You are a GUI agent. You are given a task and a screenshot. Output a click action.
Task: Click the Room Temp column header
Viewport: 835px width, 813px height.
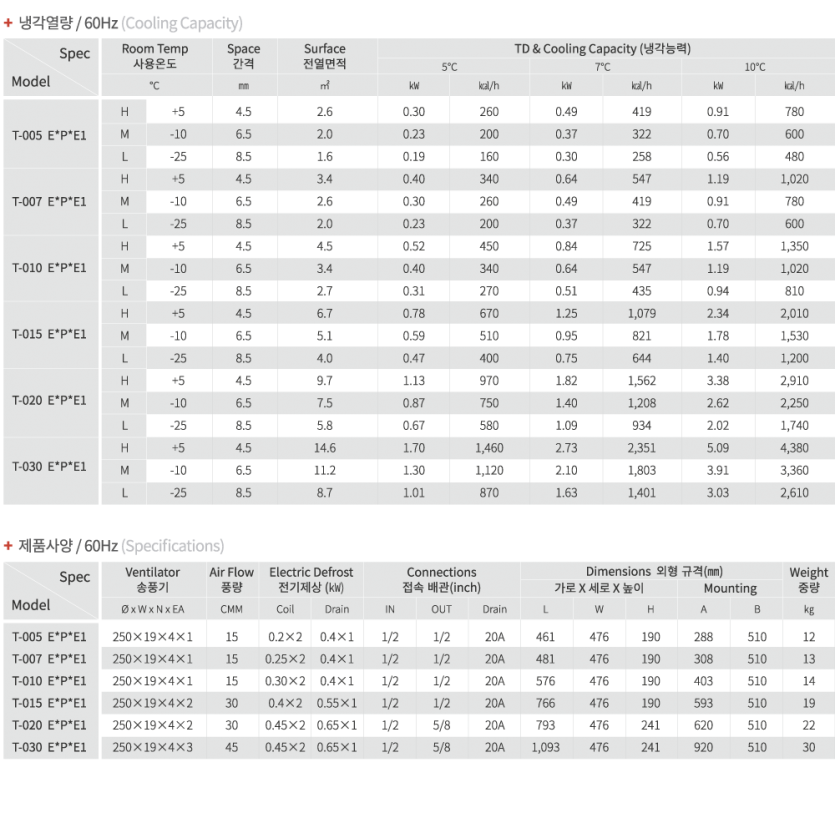click(x=153, y=55)
